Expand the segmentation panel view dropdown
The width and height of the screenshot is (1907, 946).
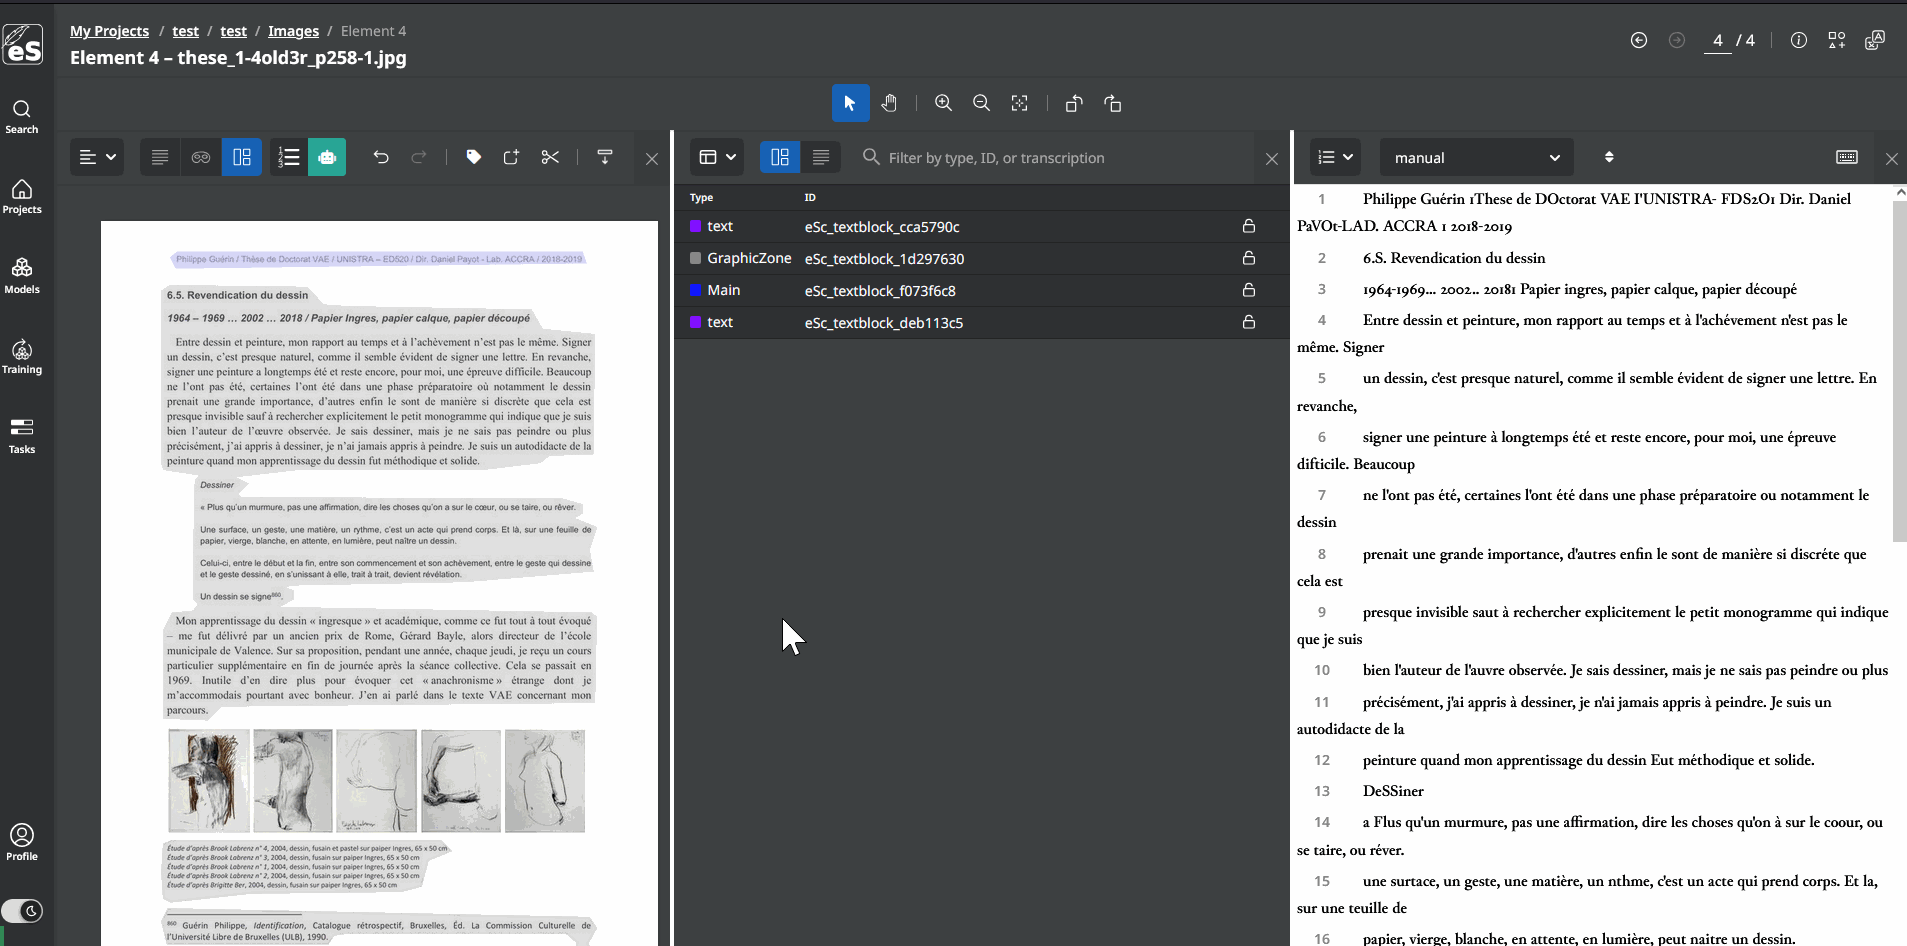click(98, 157)
